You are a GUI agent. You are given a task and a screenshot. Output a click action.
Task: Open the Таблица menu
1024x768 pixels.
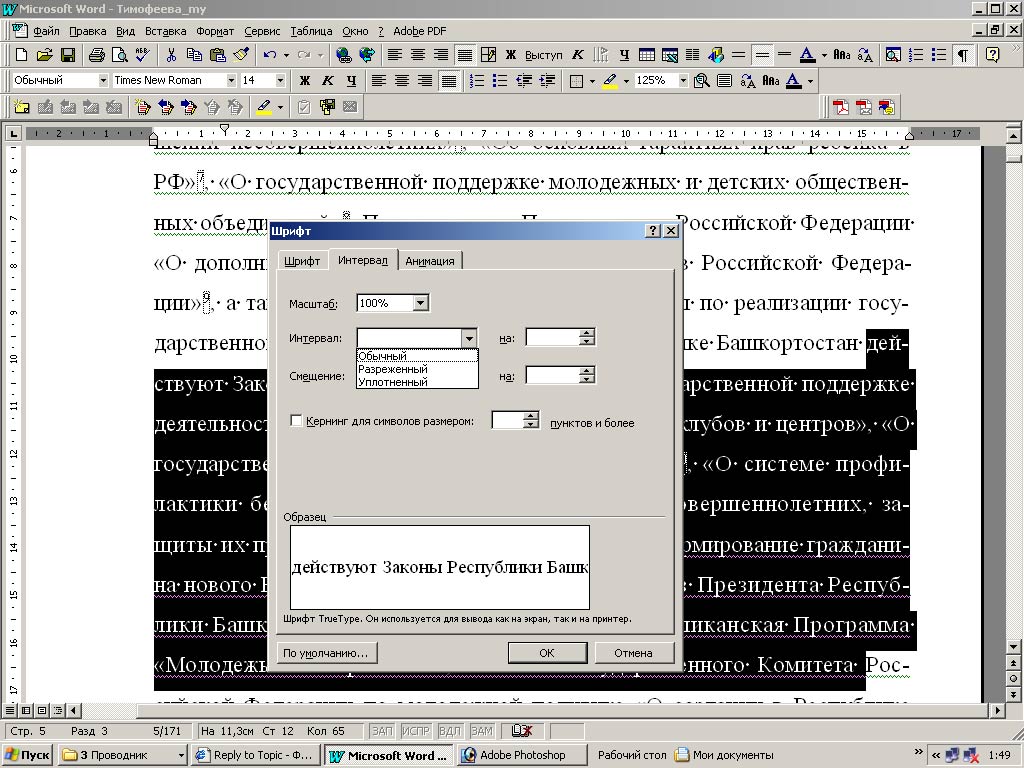[311, 31]
